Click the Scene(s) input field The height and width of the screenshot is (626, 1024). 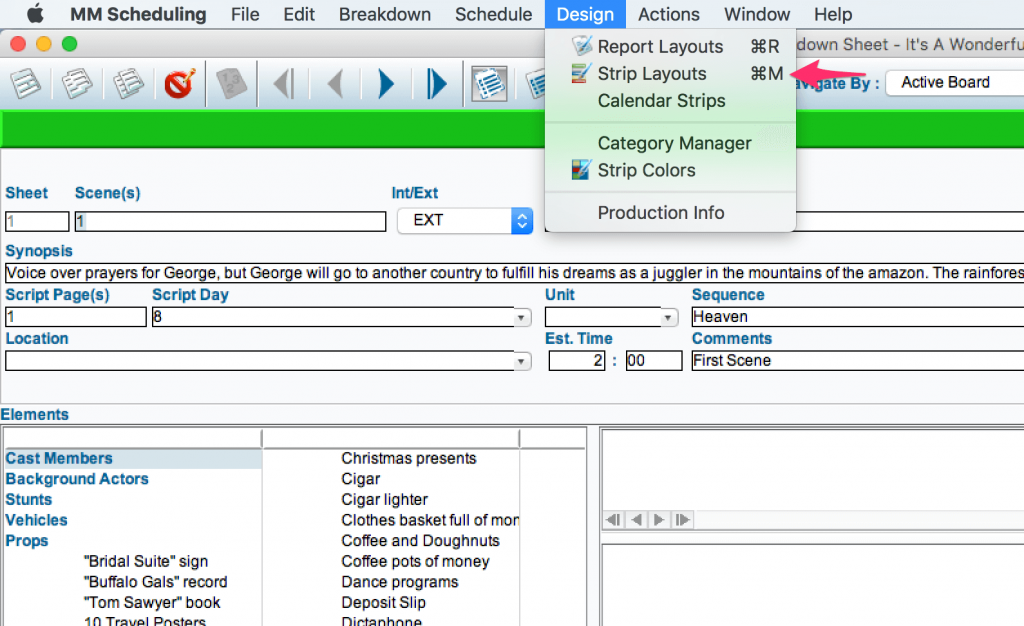coord(231,221)
